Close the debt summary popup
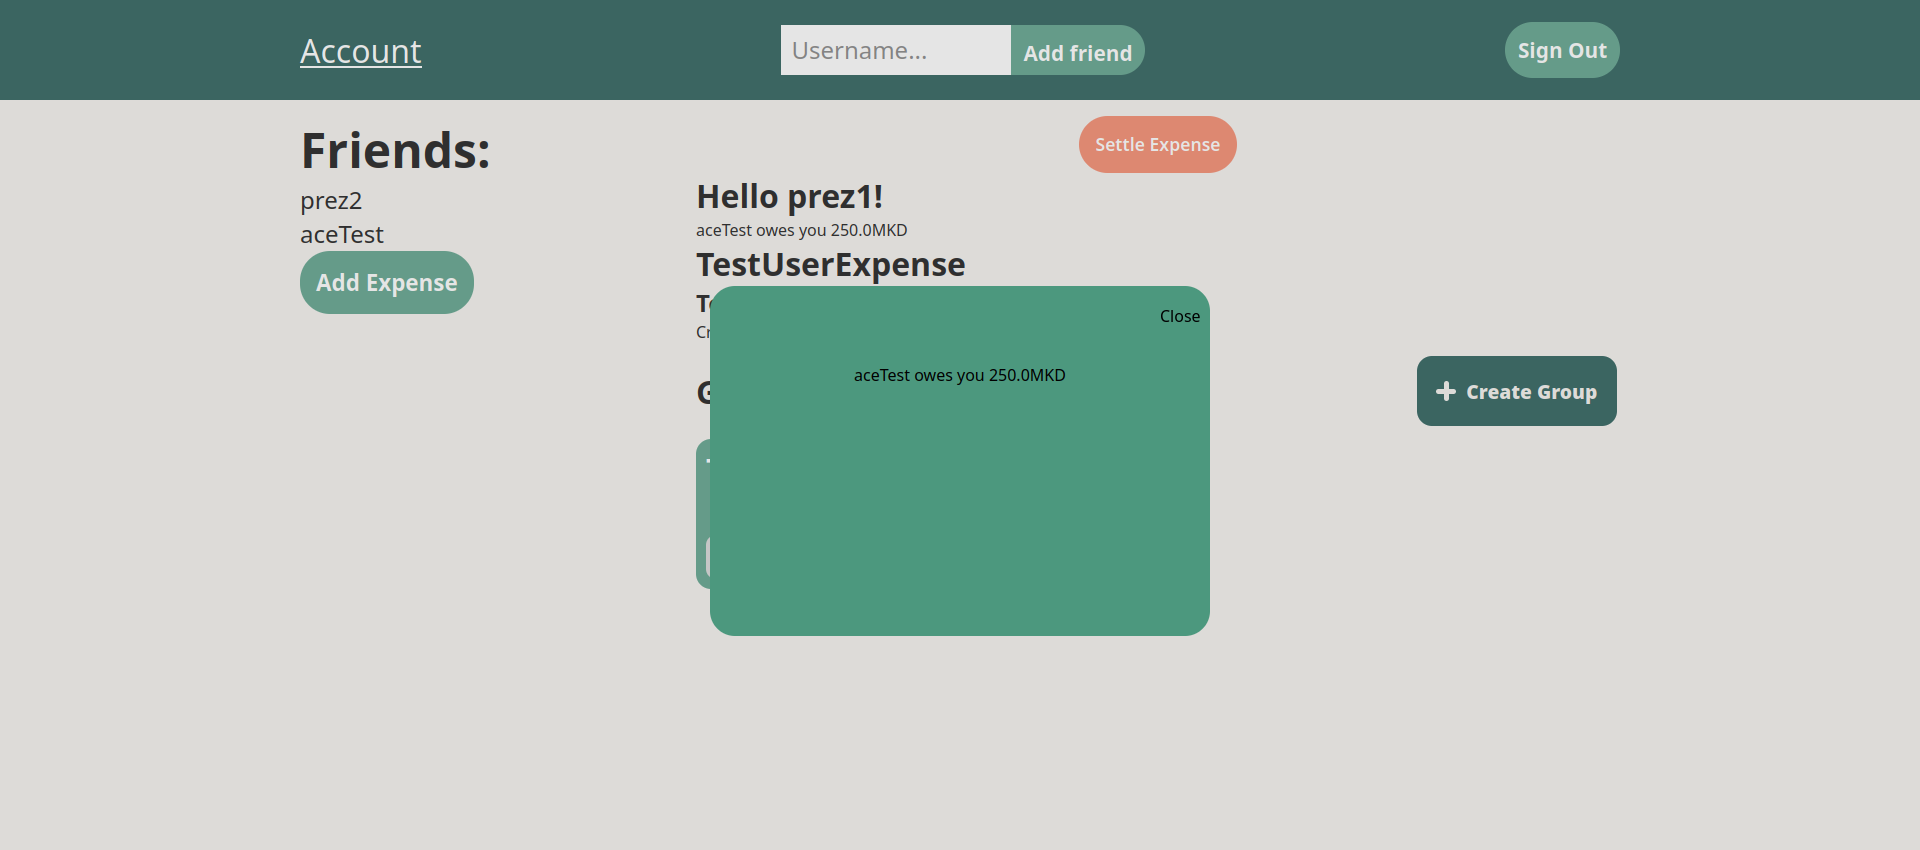Viewport: 1920px width, 850px height. [x=1179, y=316]
